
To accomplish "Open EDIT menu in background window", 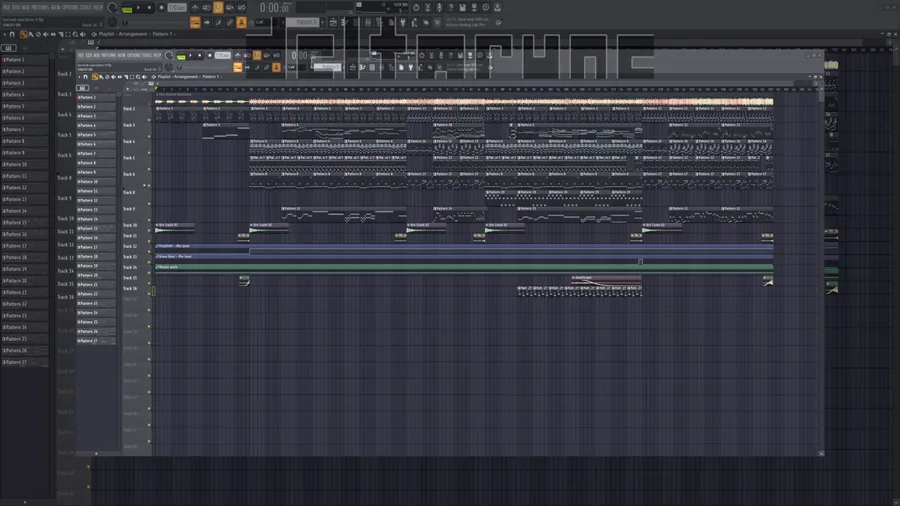I will pos(16,7).
